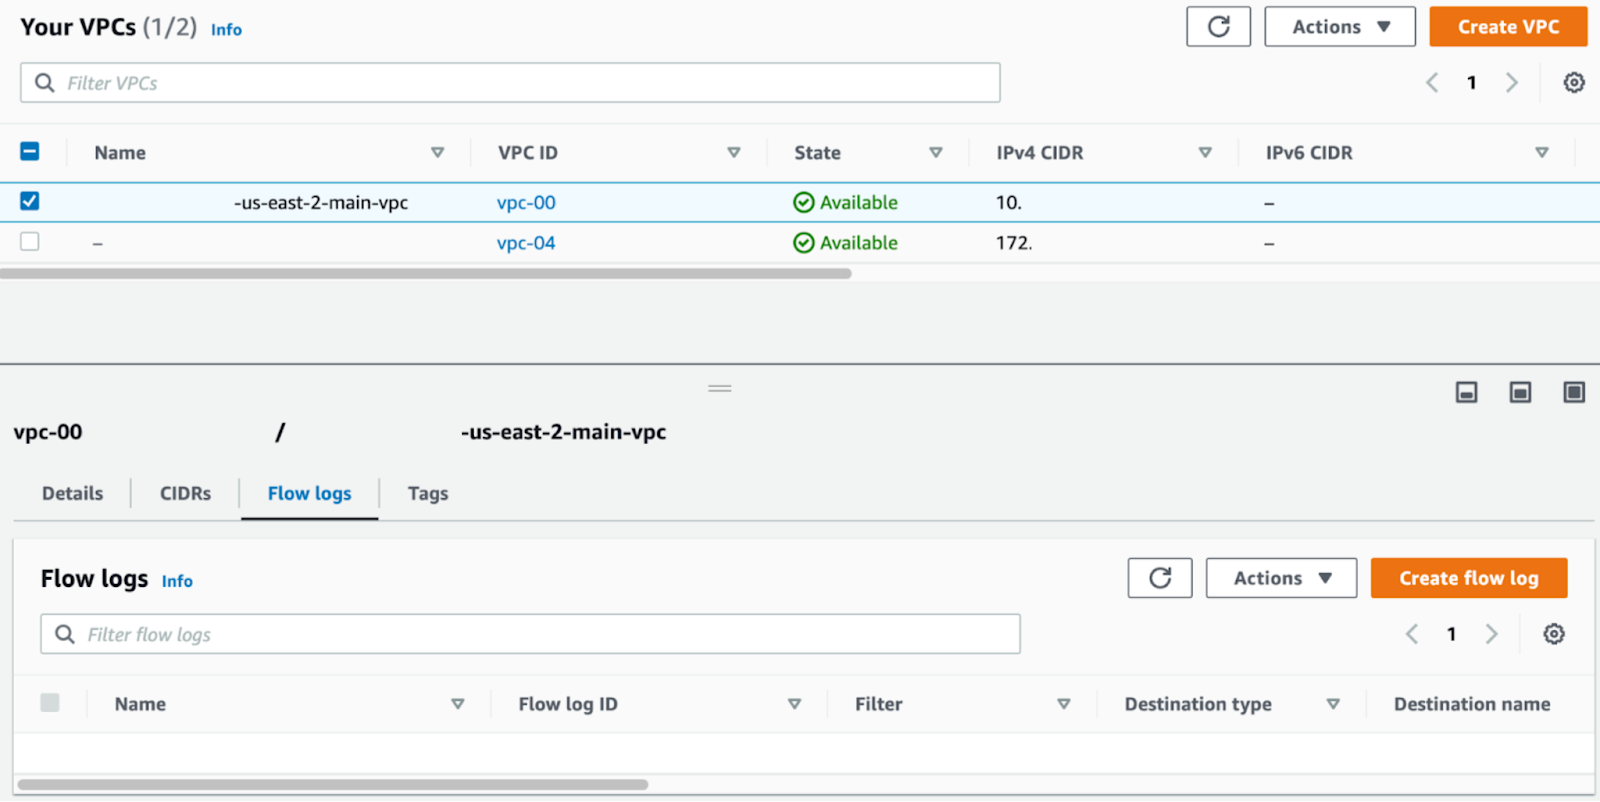
Task: Select the vpc-04 row checkbox
Action: click(30, 242)
